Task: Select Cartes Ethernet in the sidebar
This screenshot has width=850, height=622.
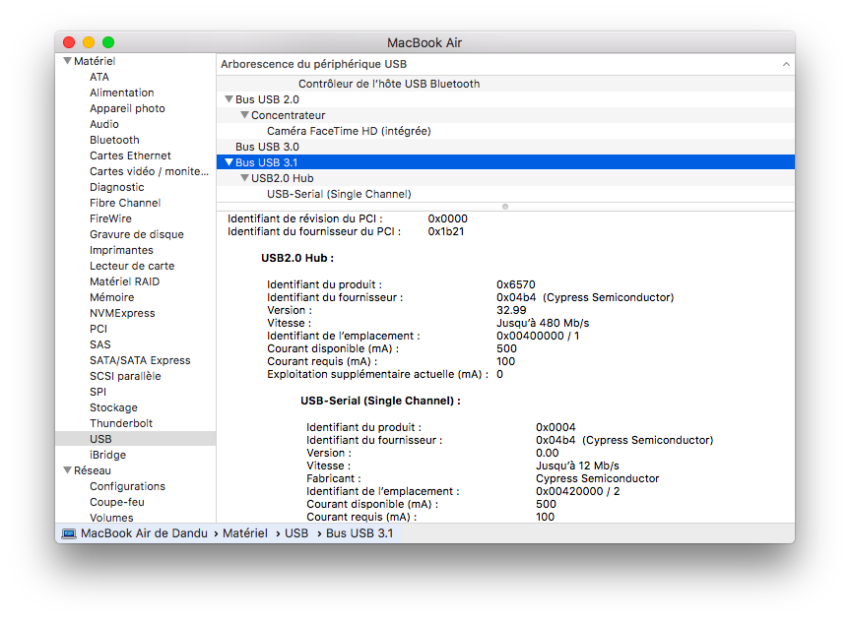Action: coord(130,156)
